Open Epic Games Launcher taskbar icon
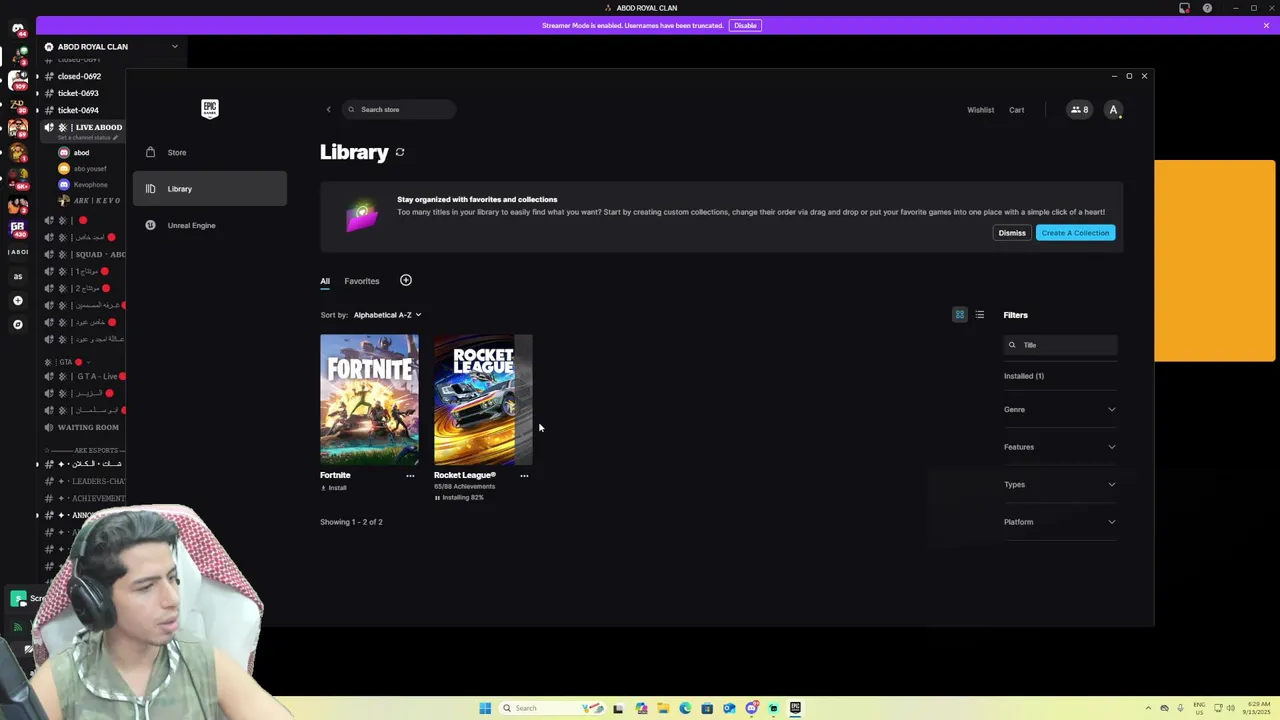This screenshot has height=720, width=1280. [795, 708]
